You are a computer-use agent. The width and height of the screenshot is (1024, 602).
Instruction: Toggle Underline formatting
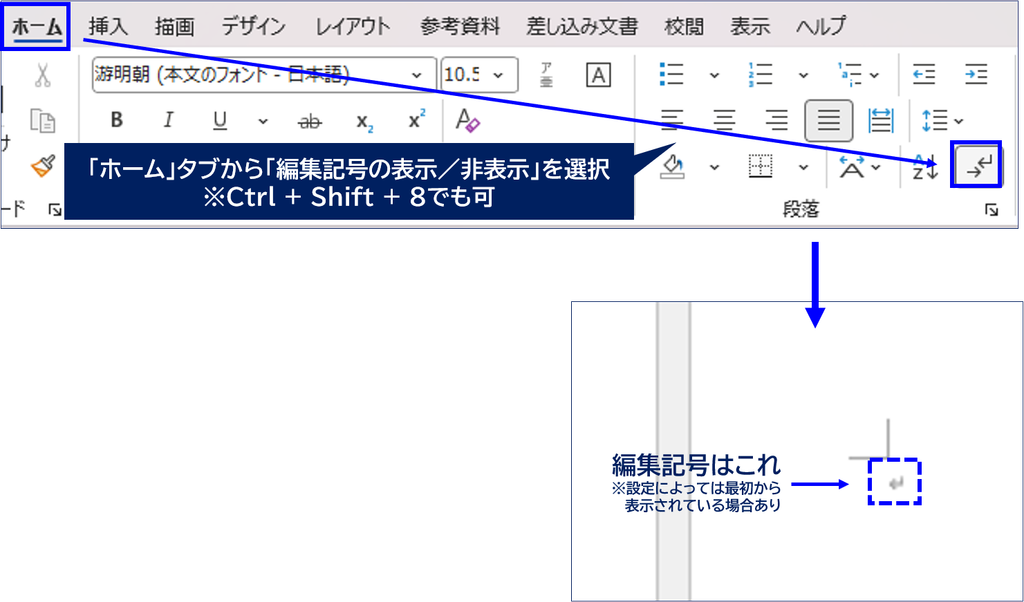pyautogui.click(x=220, y=121)
